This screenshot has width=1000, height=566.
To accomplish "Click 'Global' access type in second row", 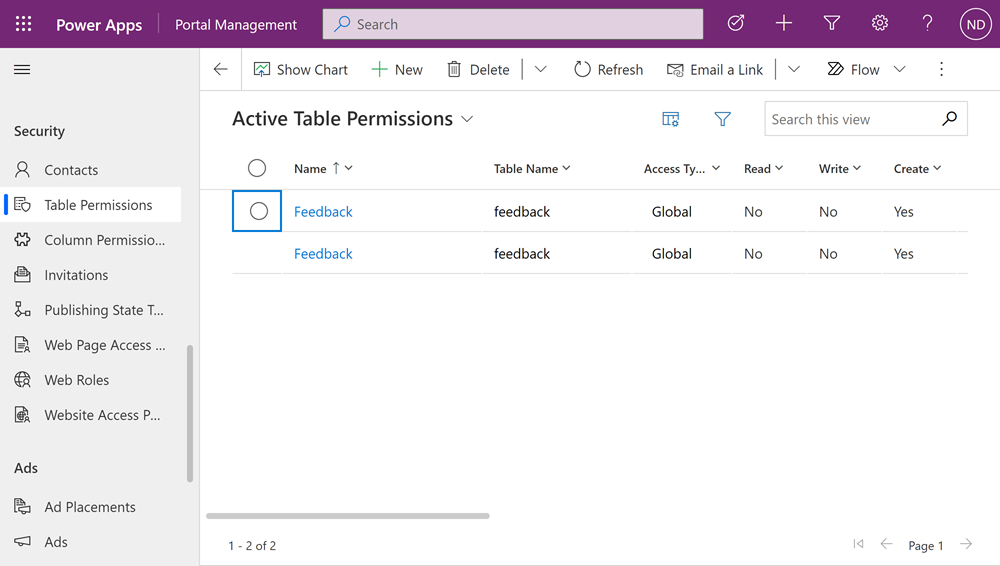I will 672,253.
